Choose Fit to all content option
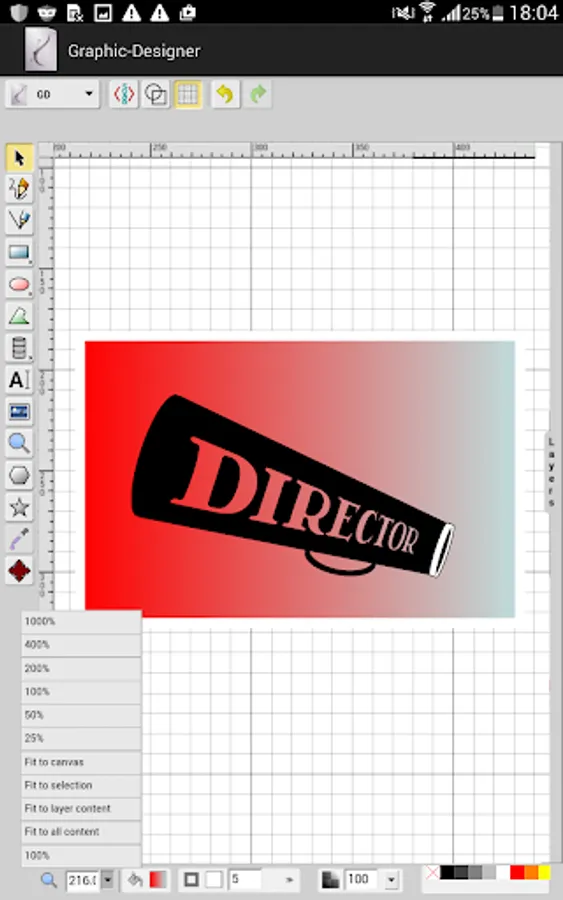This screenshot has width=563, height=900. 81,832
